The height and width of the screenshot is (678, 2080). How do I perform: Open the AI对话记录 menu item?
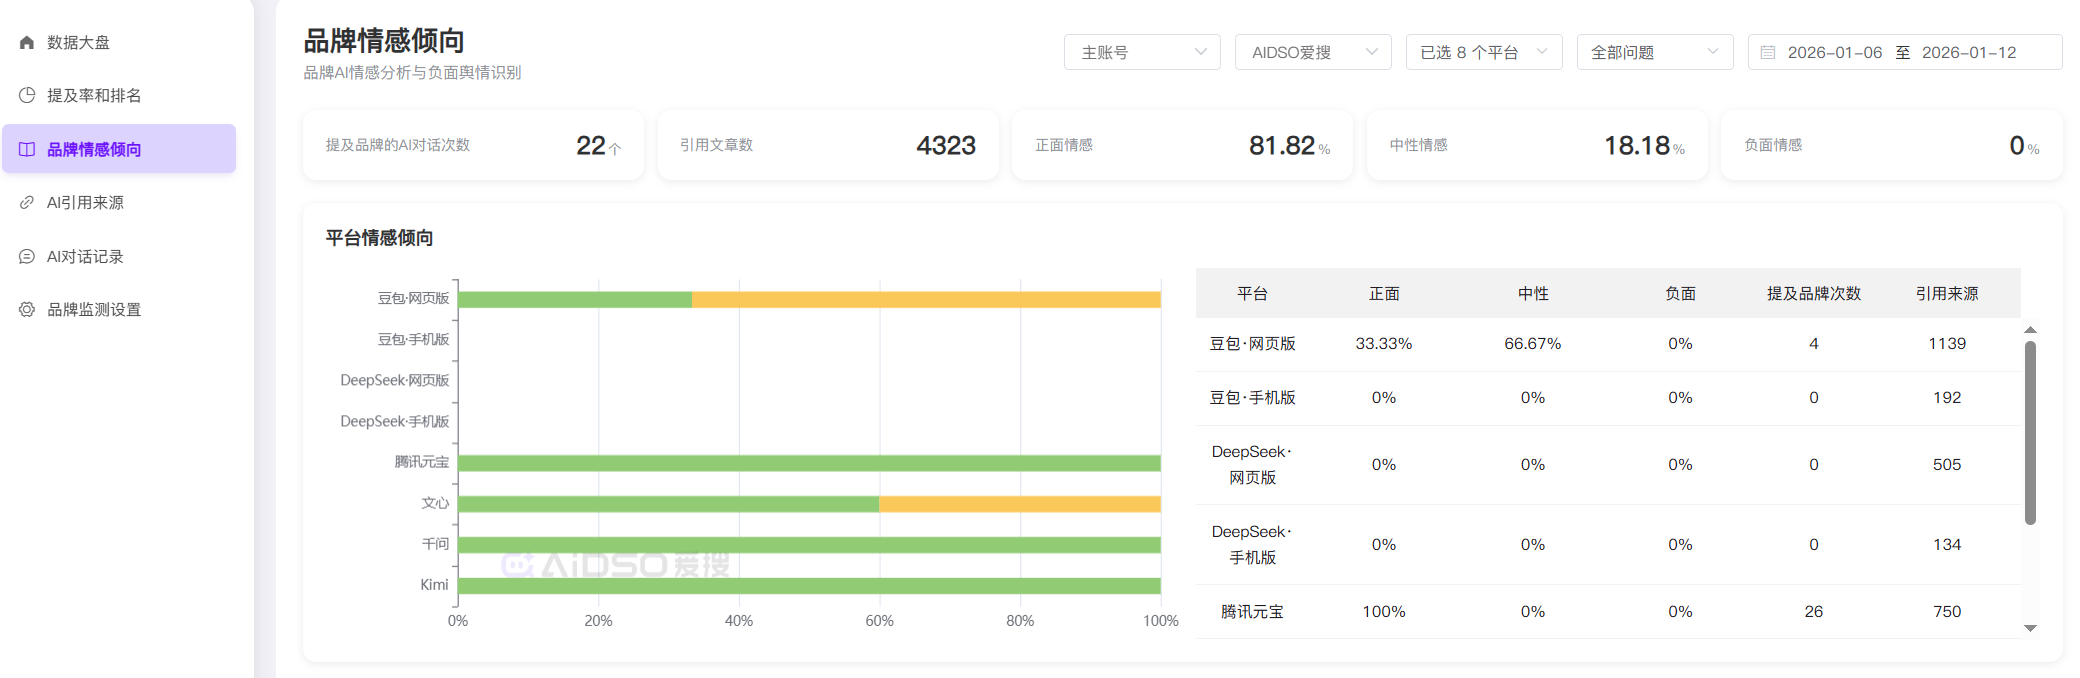point(85,256)
